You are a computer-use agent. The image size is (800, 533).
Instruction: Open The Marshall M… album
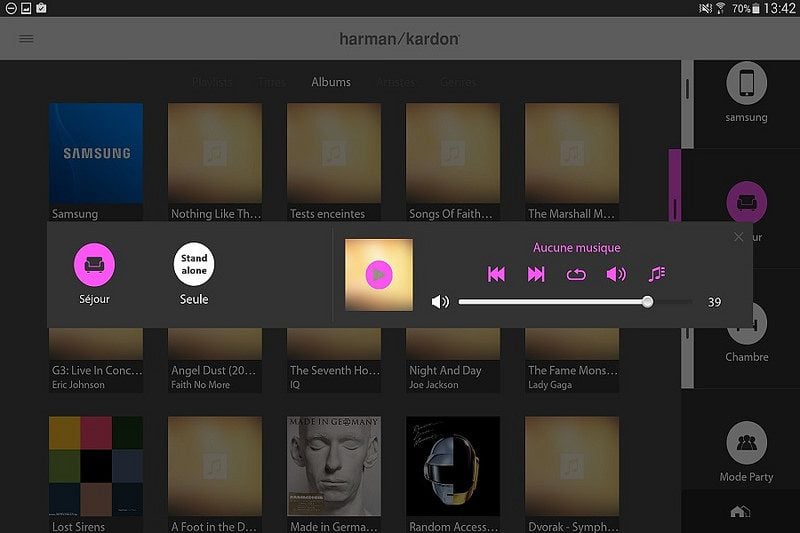click(572, 161)
